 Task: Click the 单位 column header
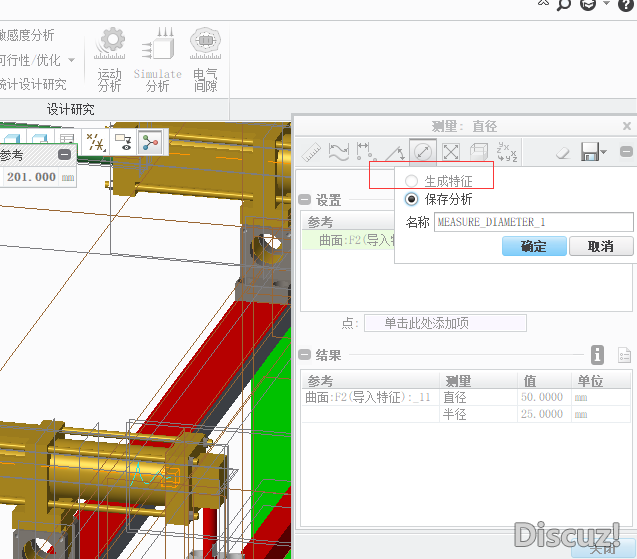[601, 380]
